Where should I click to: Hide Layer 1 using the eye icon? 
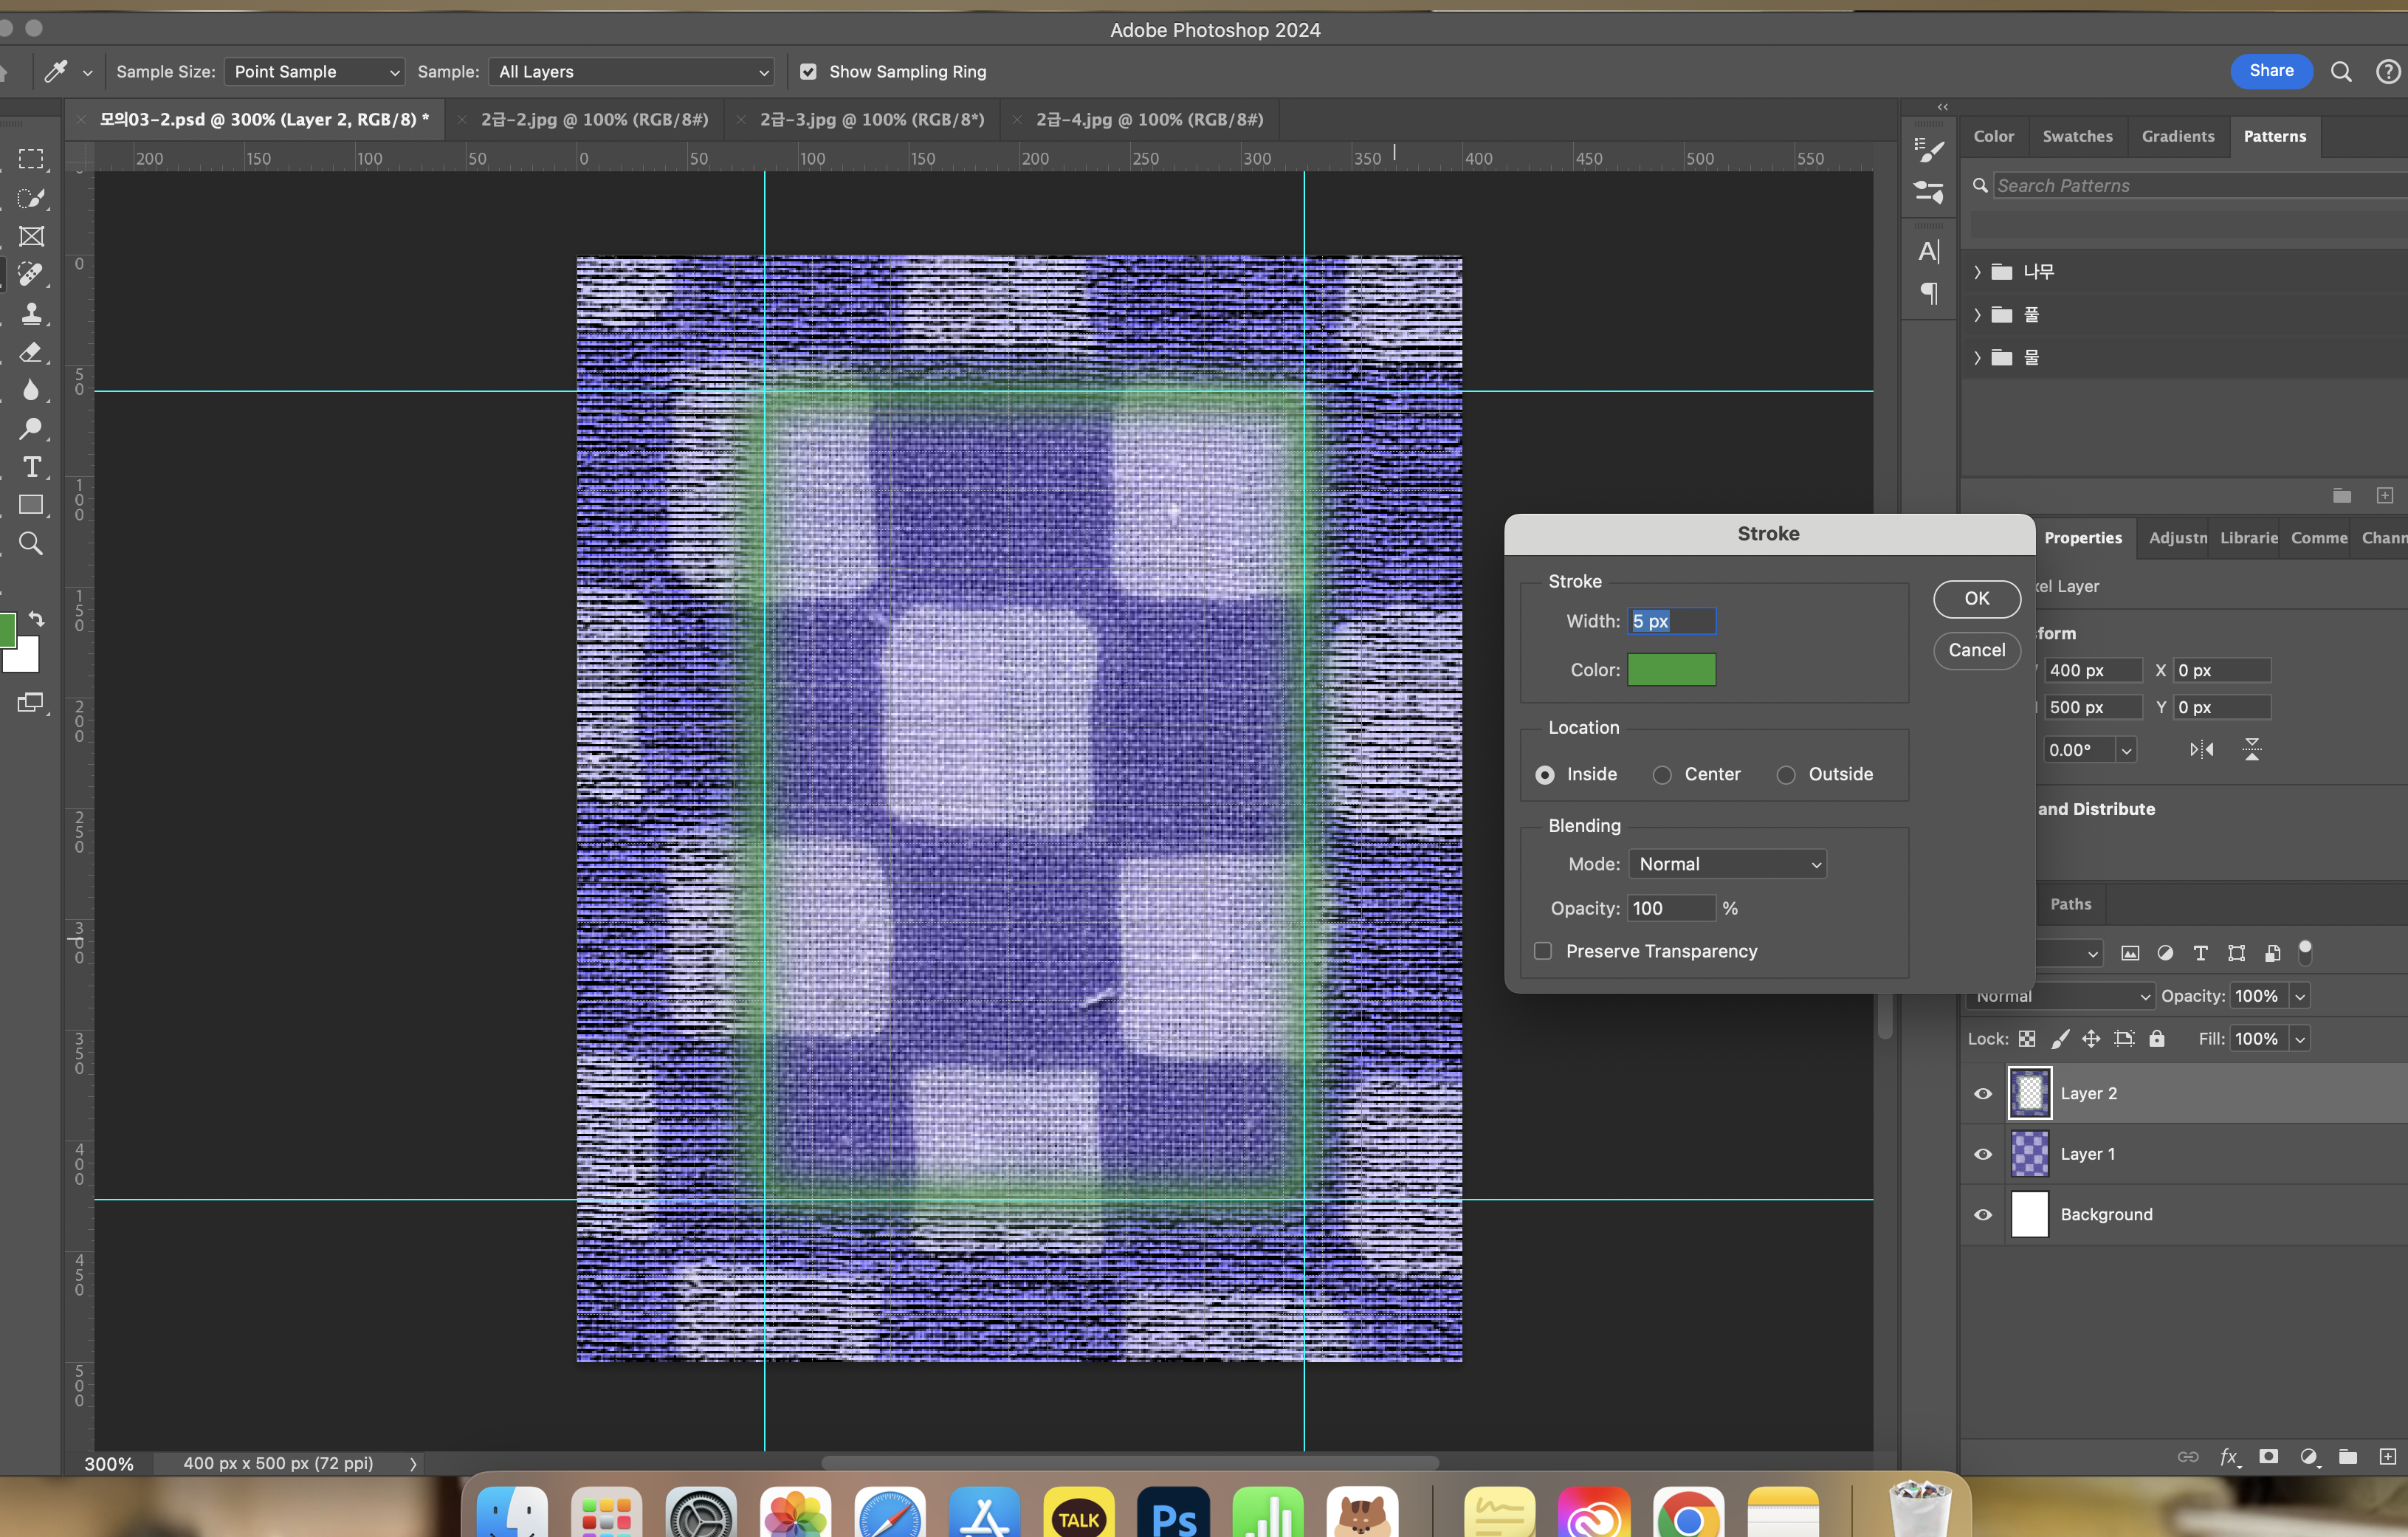tap(1983, 1154)
